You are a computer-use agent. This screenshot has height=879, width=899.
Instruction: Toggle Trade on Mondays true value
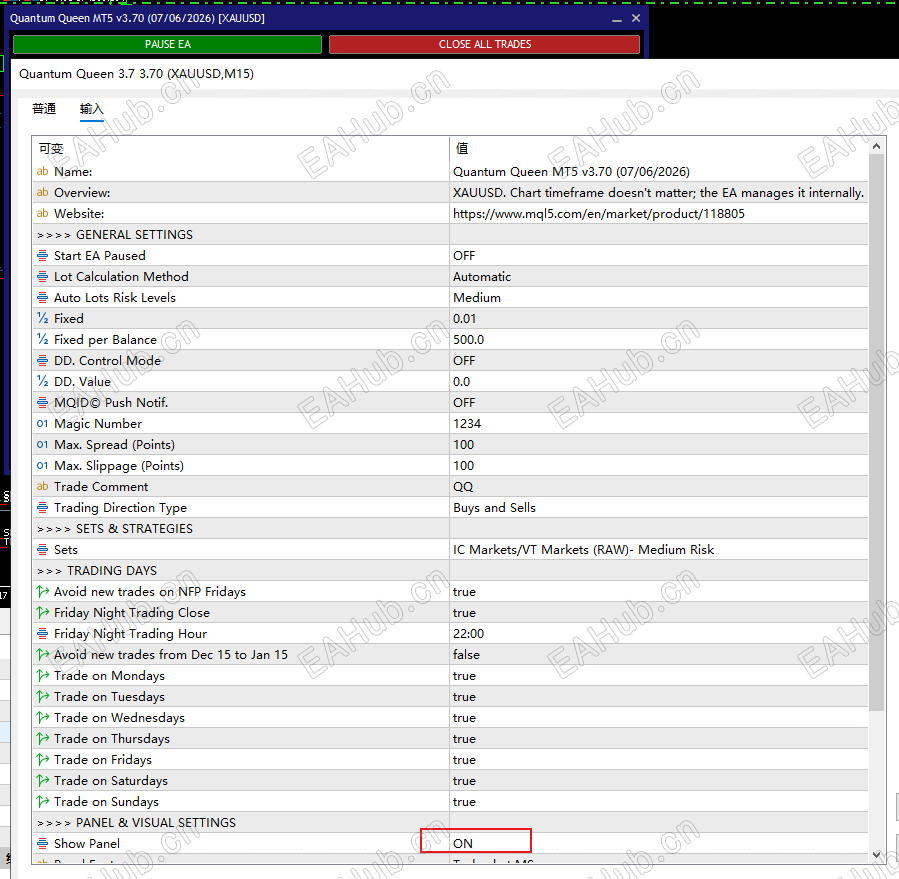pyautogui.click(x=659, y=675)
